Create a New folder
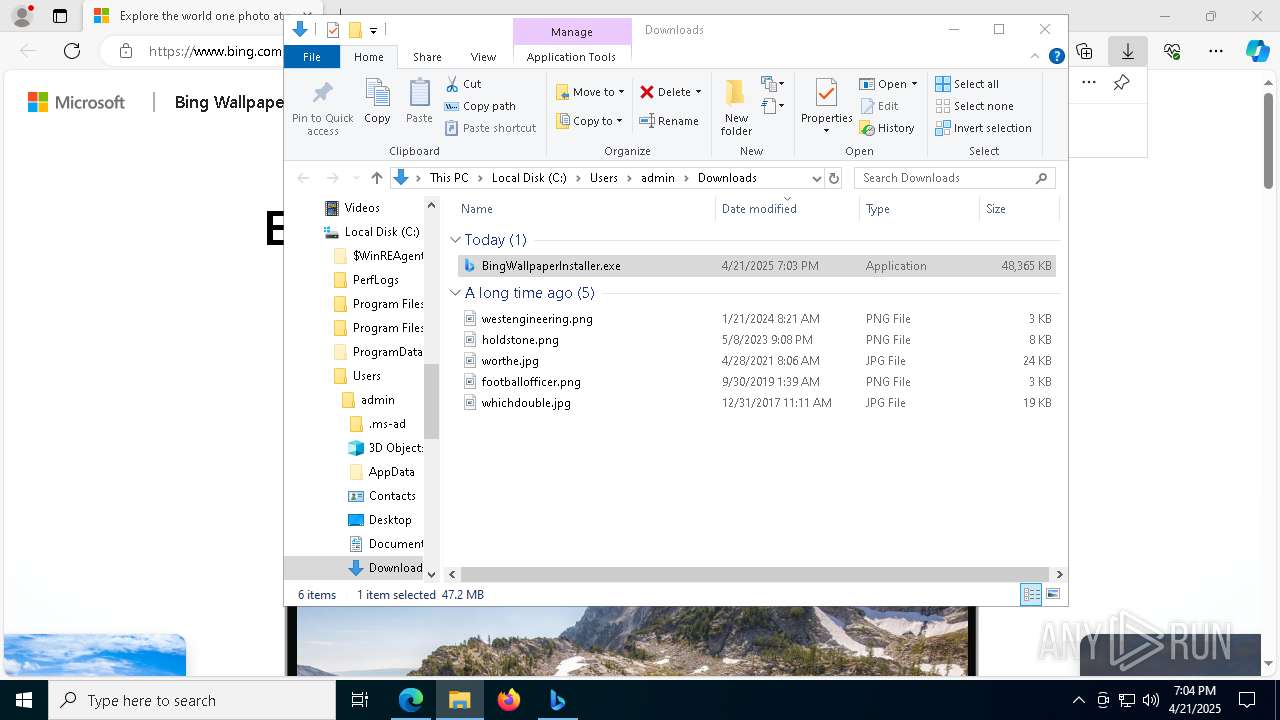This screenshot has height=720, width=1280. point(736,107)
